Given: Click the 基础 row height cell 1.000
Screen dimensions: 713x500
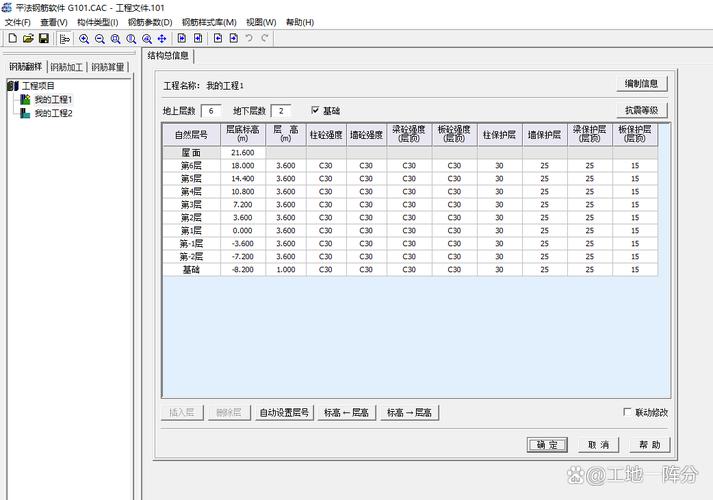Looking at the screenshot, I should [x=286, y=270].
